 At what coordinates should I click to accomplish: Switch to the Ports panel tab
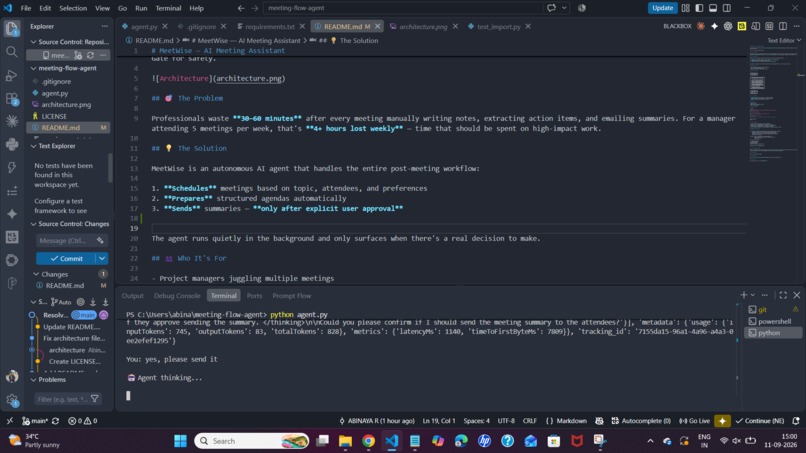(x=254, y=296)
